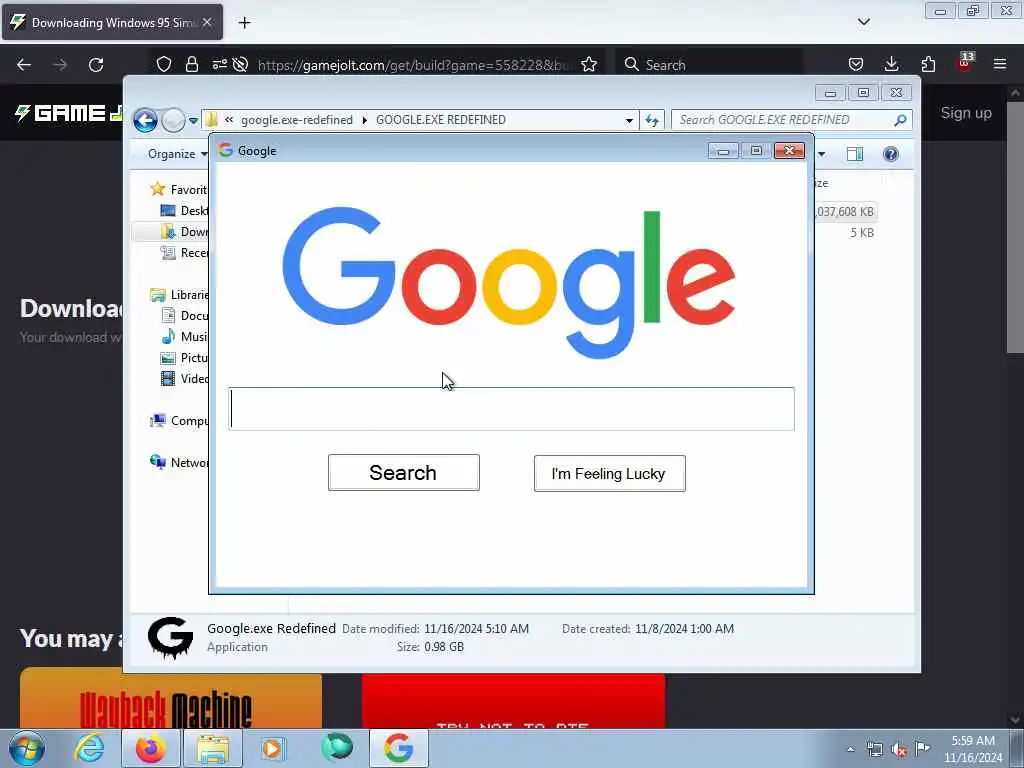Open Windows Explorer from the taskbar
The width and height of the screenshot is (1024, 768).
click(x=213, y=748)
